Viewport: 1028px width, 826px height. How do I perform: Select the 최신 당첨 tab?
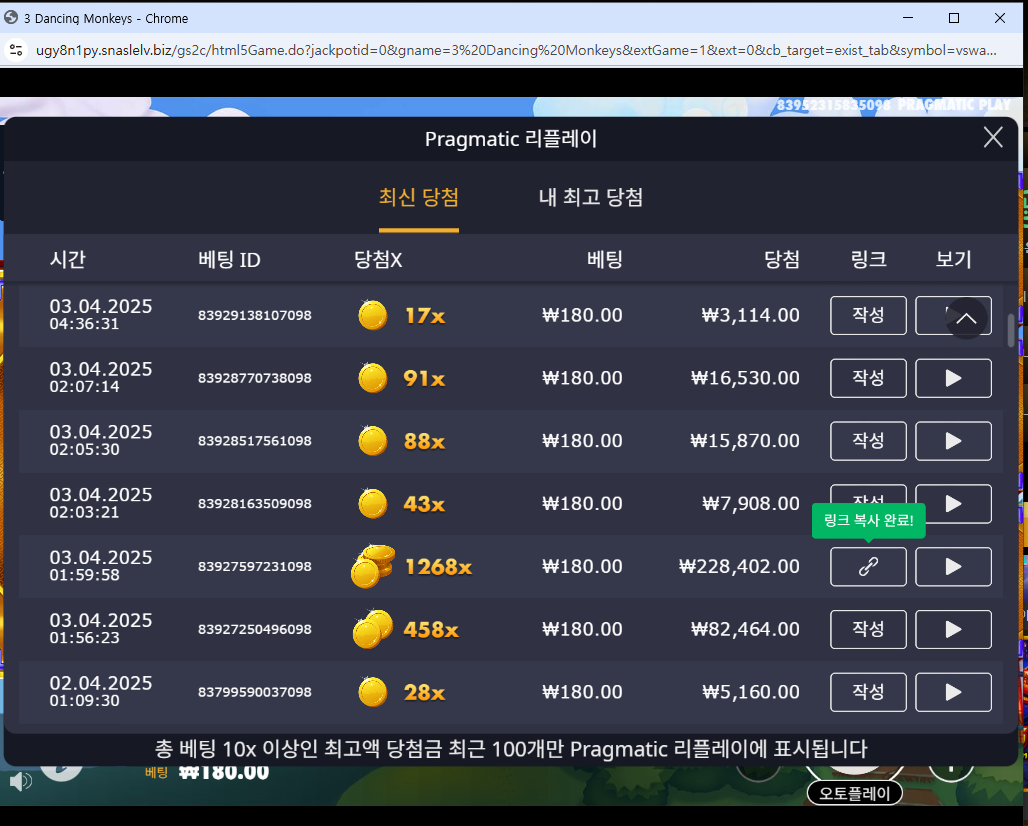tap(419, 197)
